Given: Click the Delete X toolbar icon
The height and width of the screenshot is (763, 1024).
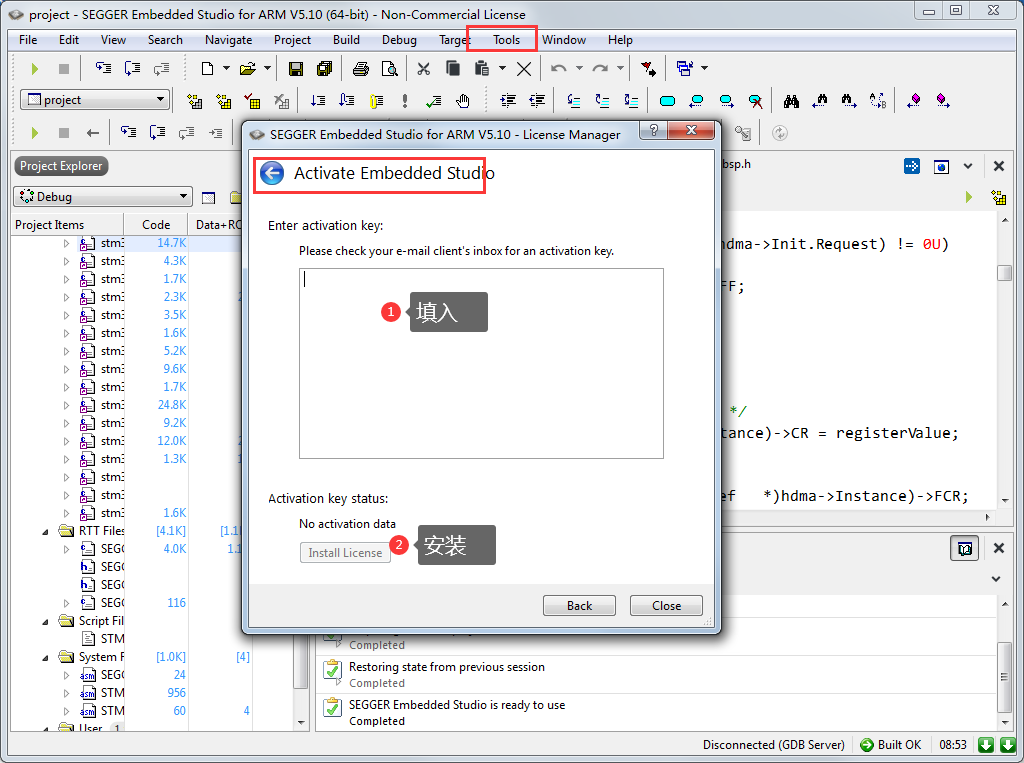Looking at the screenshot, I should tap(524, 69).
